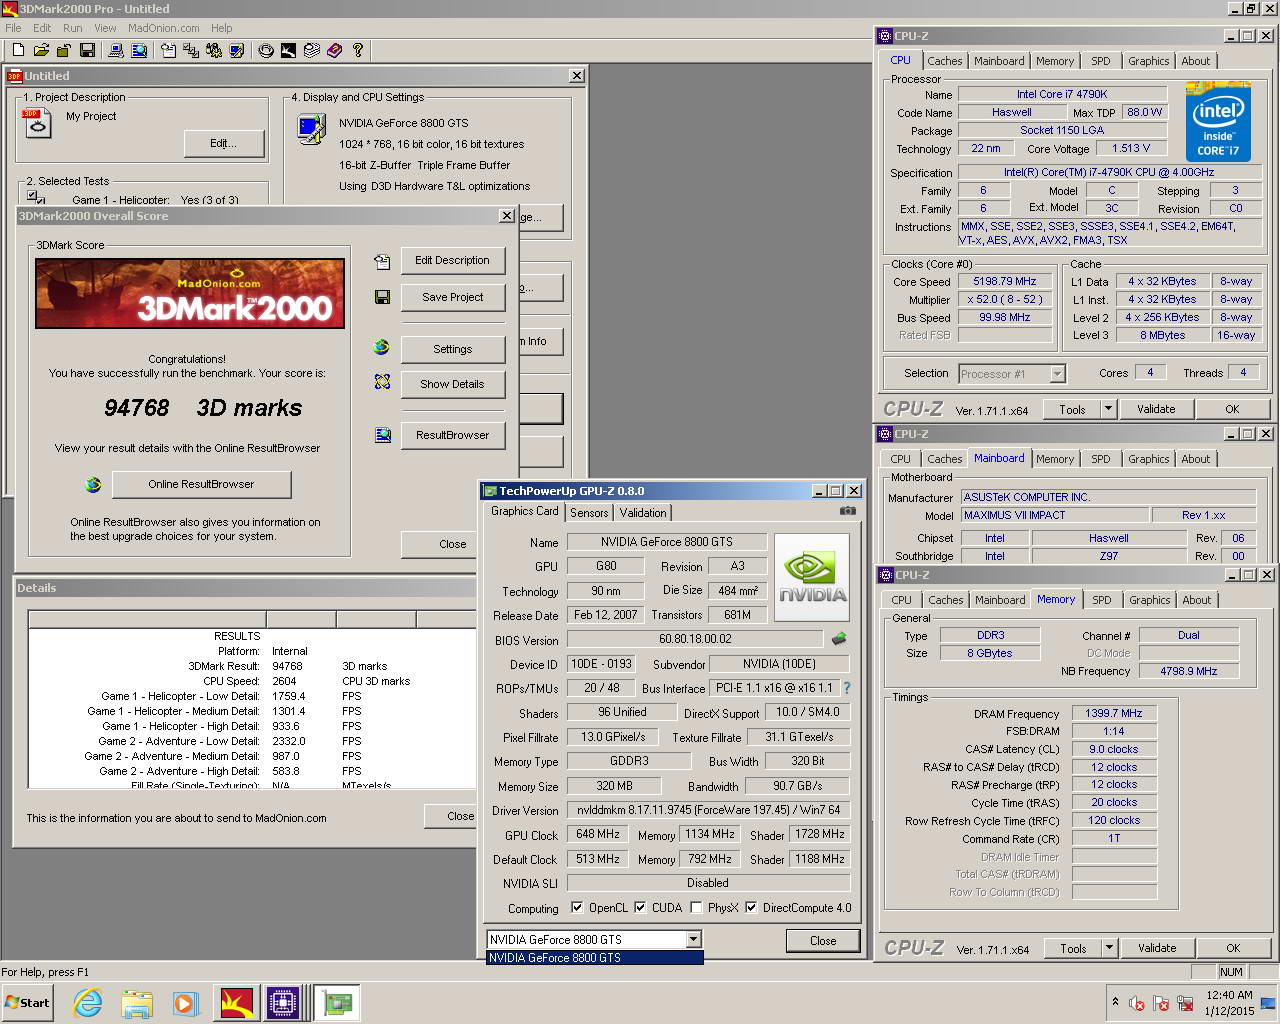1280x1024 pixels.
Task: Open the Run menu
Action: point(73,28)
